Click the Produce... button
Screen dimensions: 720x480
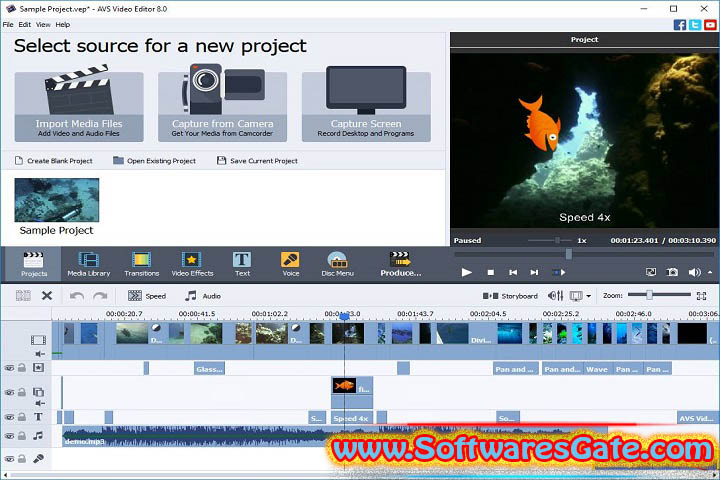[400, 264]
